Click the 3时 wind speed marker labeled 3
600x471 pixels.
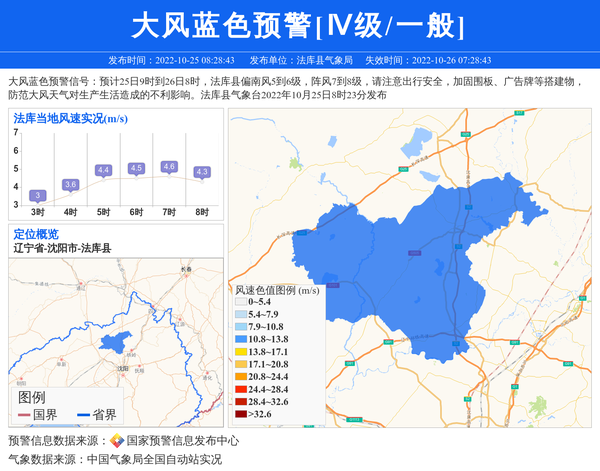pyautogui.click(x=37, y=196)
